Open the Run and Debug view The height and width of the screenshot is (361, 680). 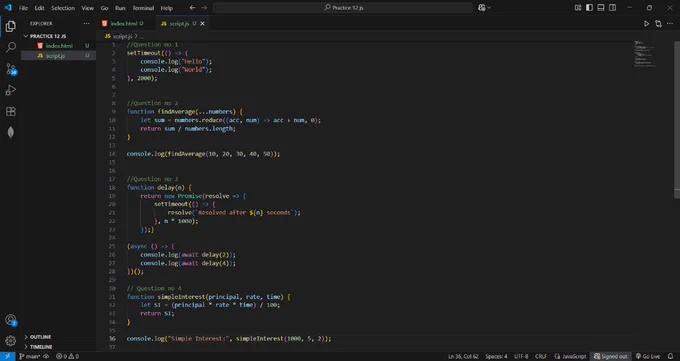pos(10,90)
